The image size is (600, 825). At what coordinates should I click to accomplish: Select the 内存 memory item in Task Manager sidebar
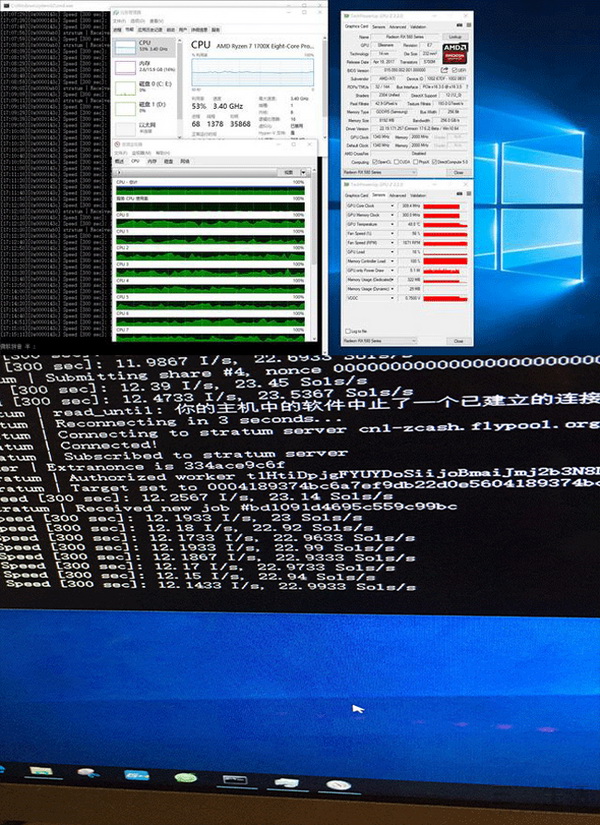click(x=144, y=68)
